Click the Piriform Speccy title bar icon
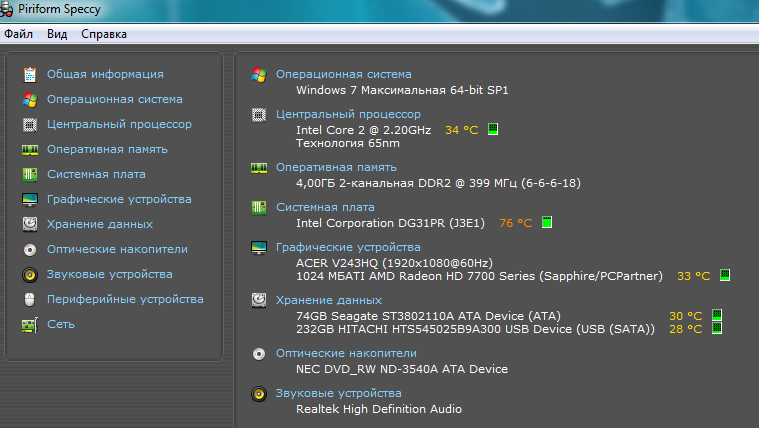The width and height of the screenshot is (759, 428). (x=6, y=9)
